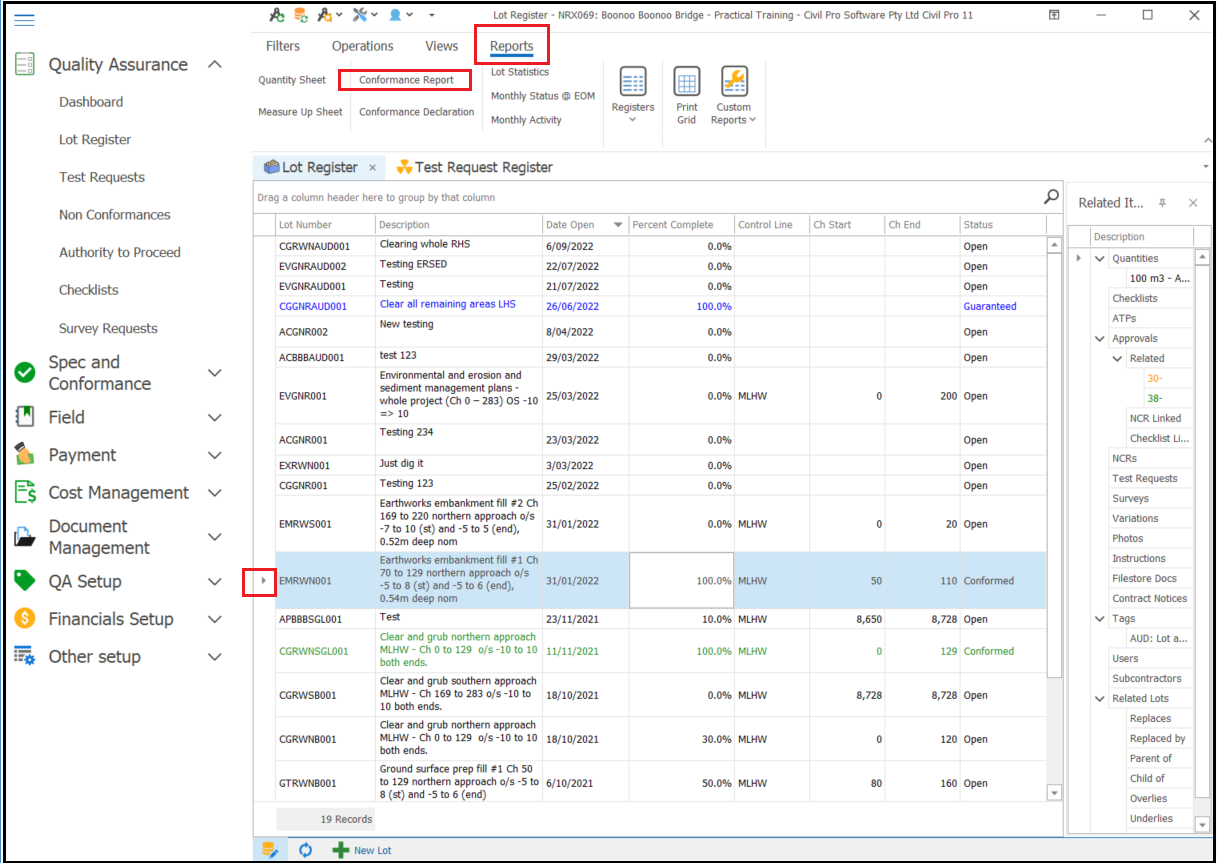1217x863 pixels.
Task: Click the Field module icon
Action: [x=25, y=417]
